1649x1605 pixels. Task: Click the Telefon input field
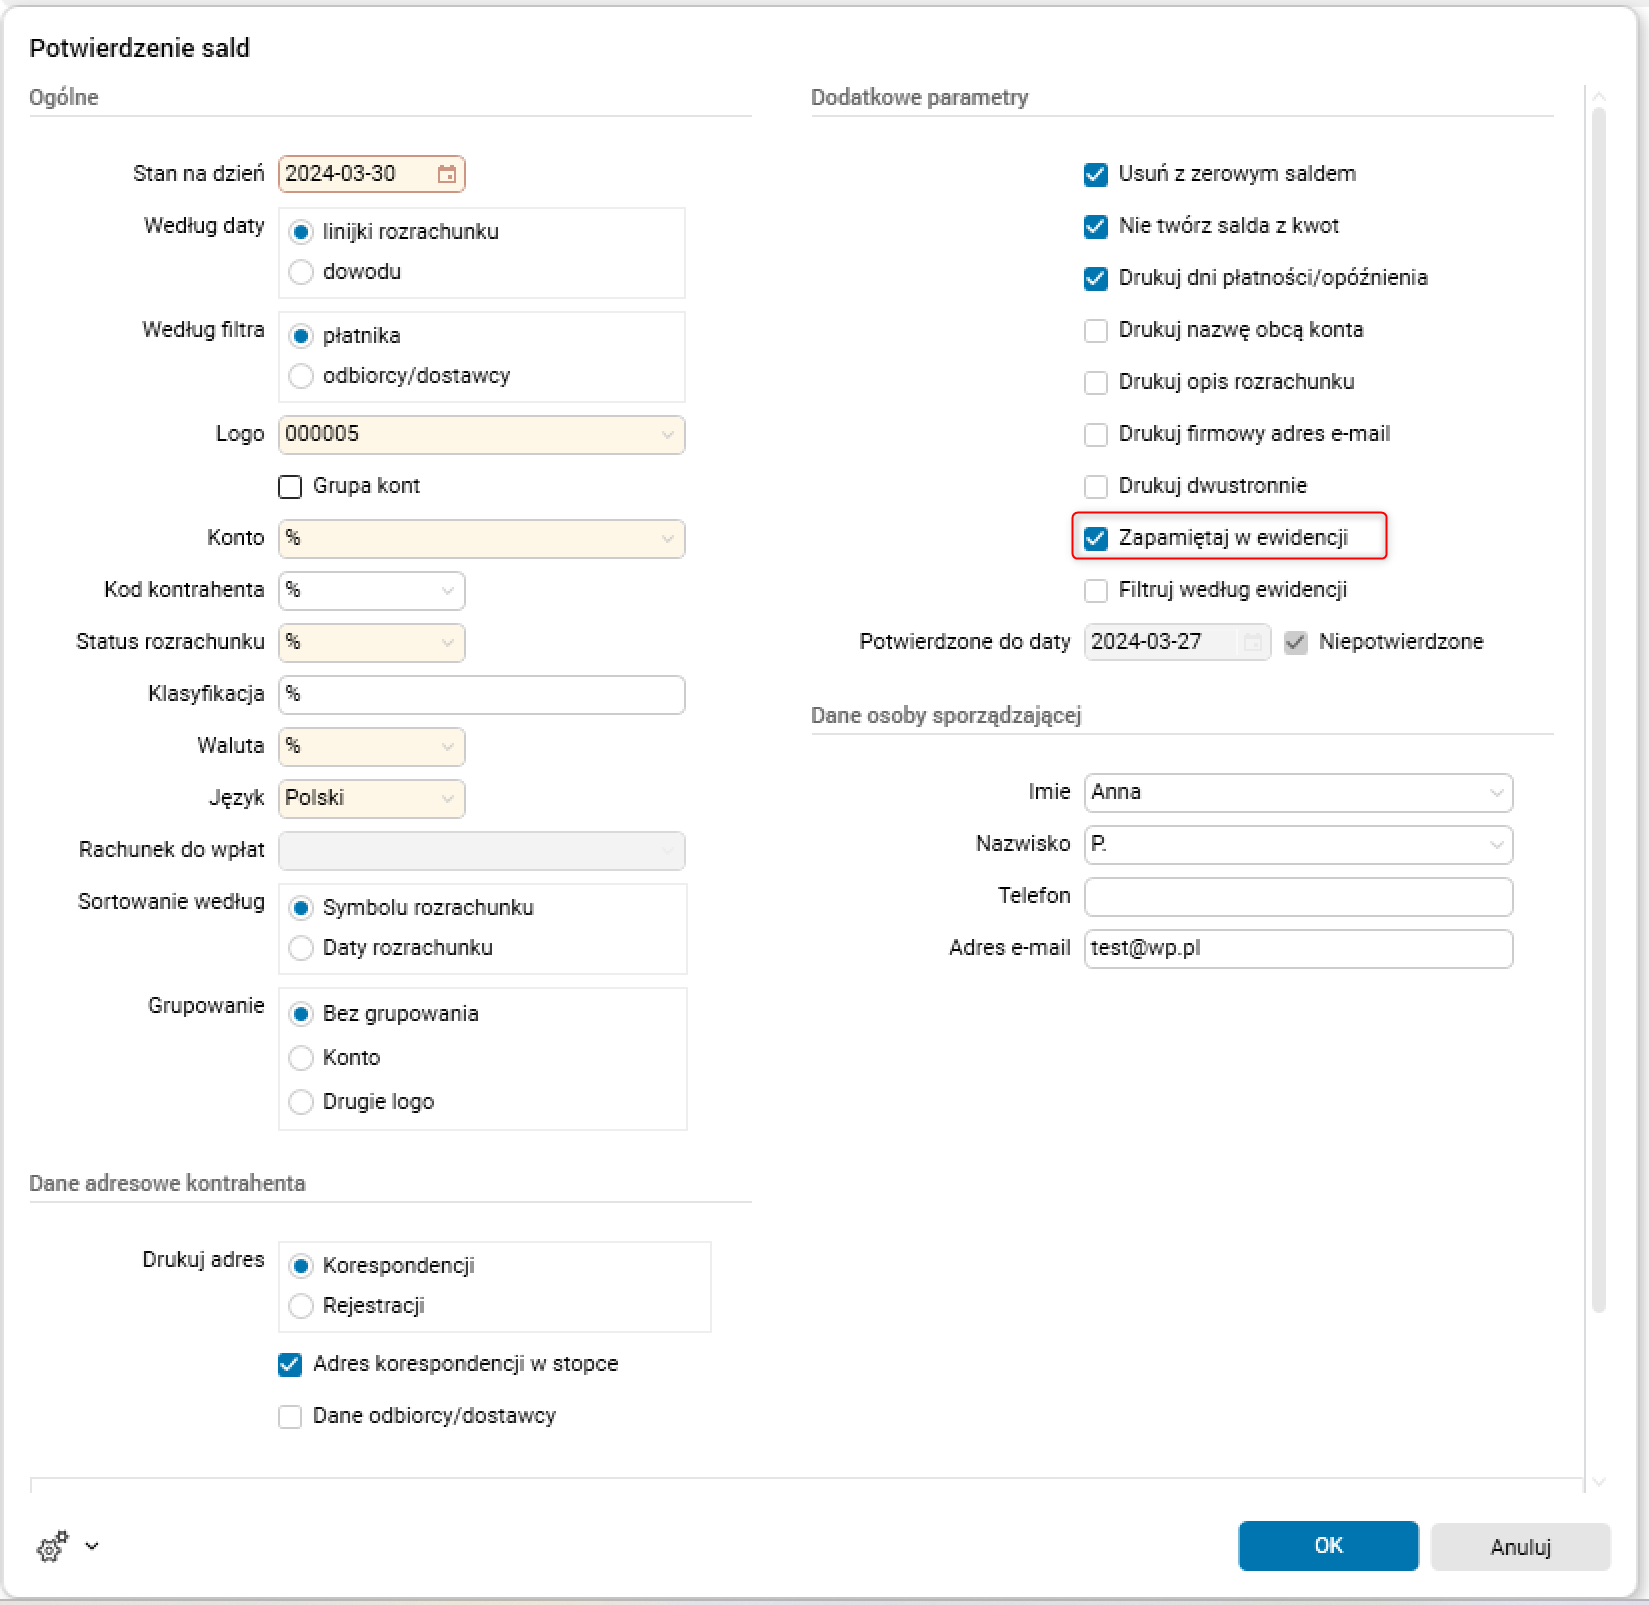point(1297,896)
